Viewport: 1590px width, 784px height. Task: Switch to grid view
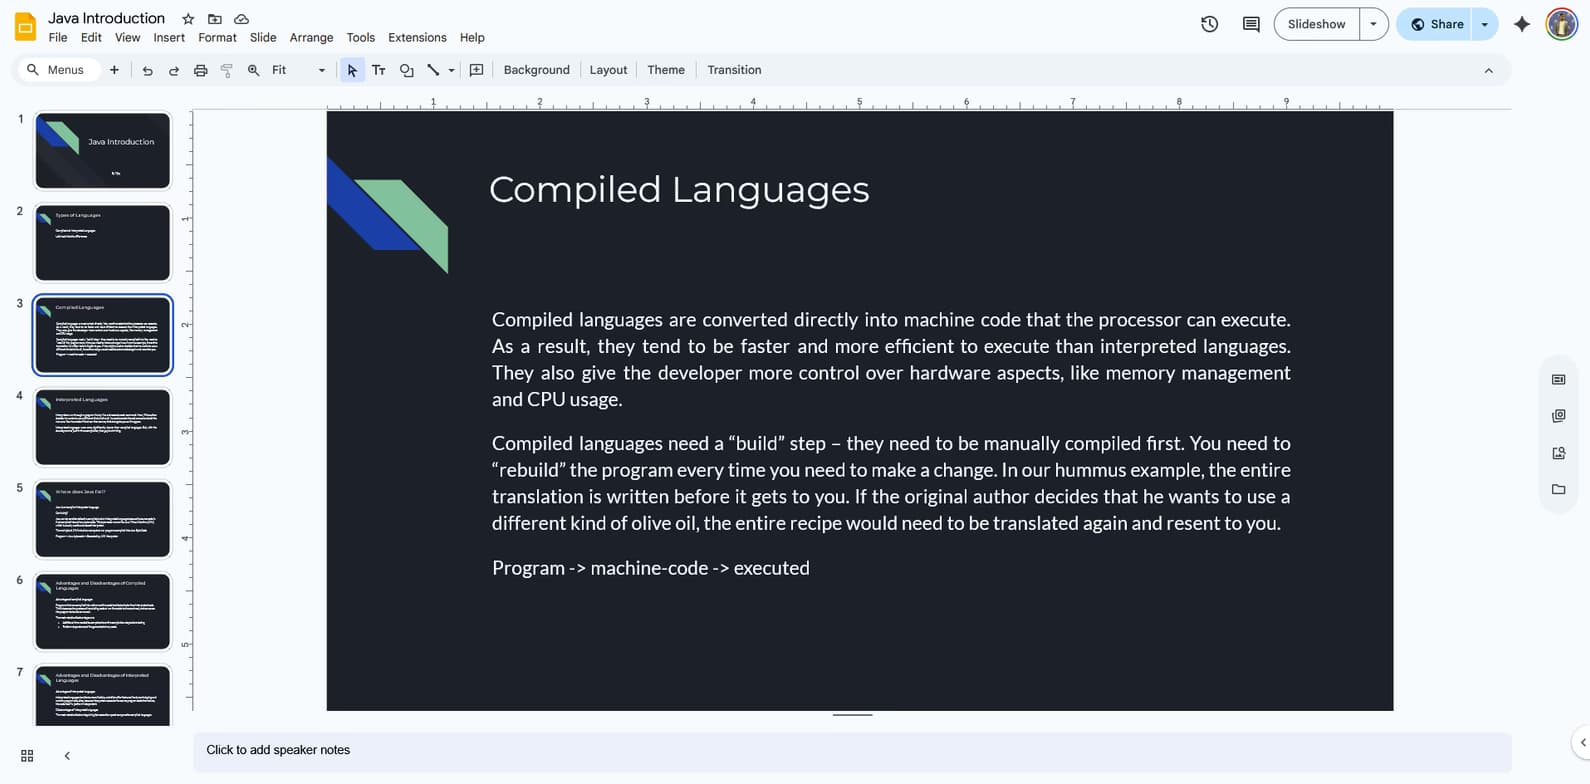(27, 756)
